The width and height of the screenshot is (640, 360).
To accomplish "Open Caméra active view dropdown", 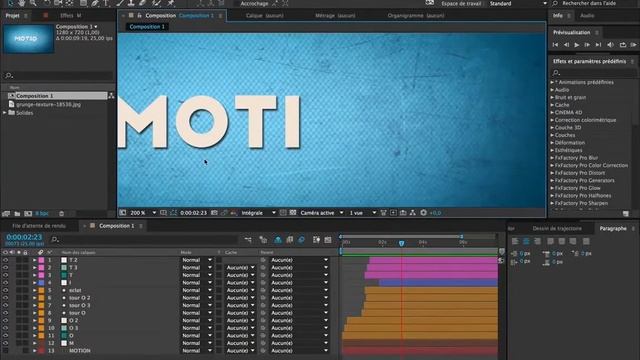I will tap(322, 213).
